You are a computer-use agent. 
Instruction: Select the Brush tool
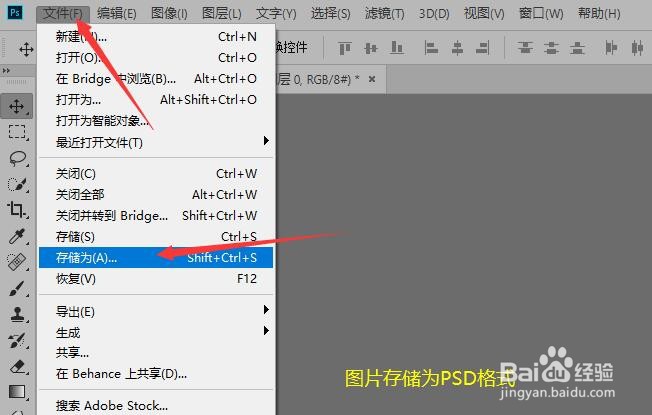coord(17,288)
